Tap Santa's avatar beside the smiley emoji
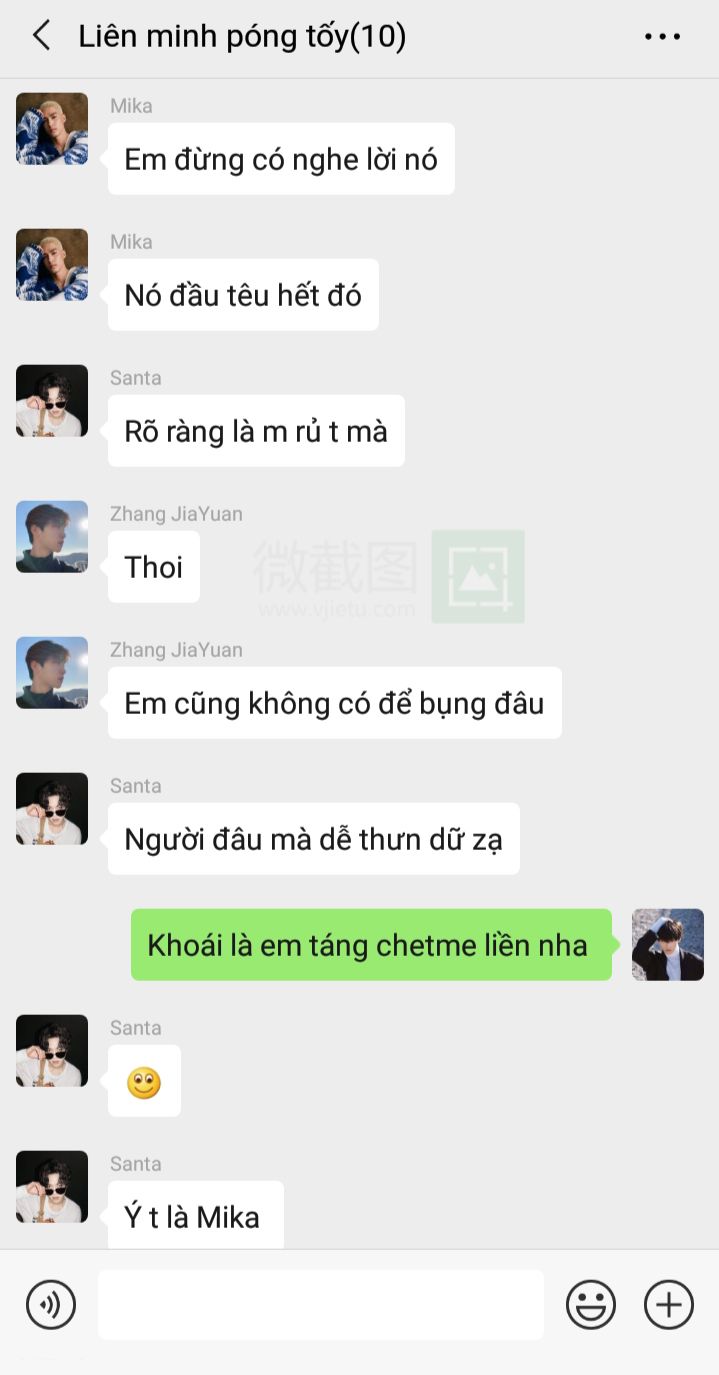Viewport: 719px width, 1375px height. pyautogui.click(x=52, y=1051)
